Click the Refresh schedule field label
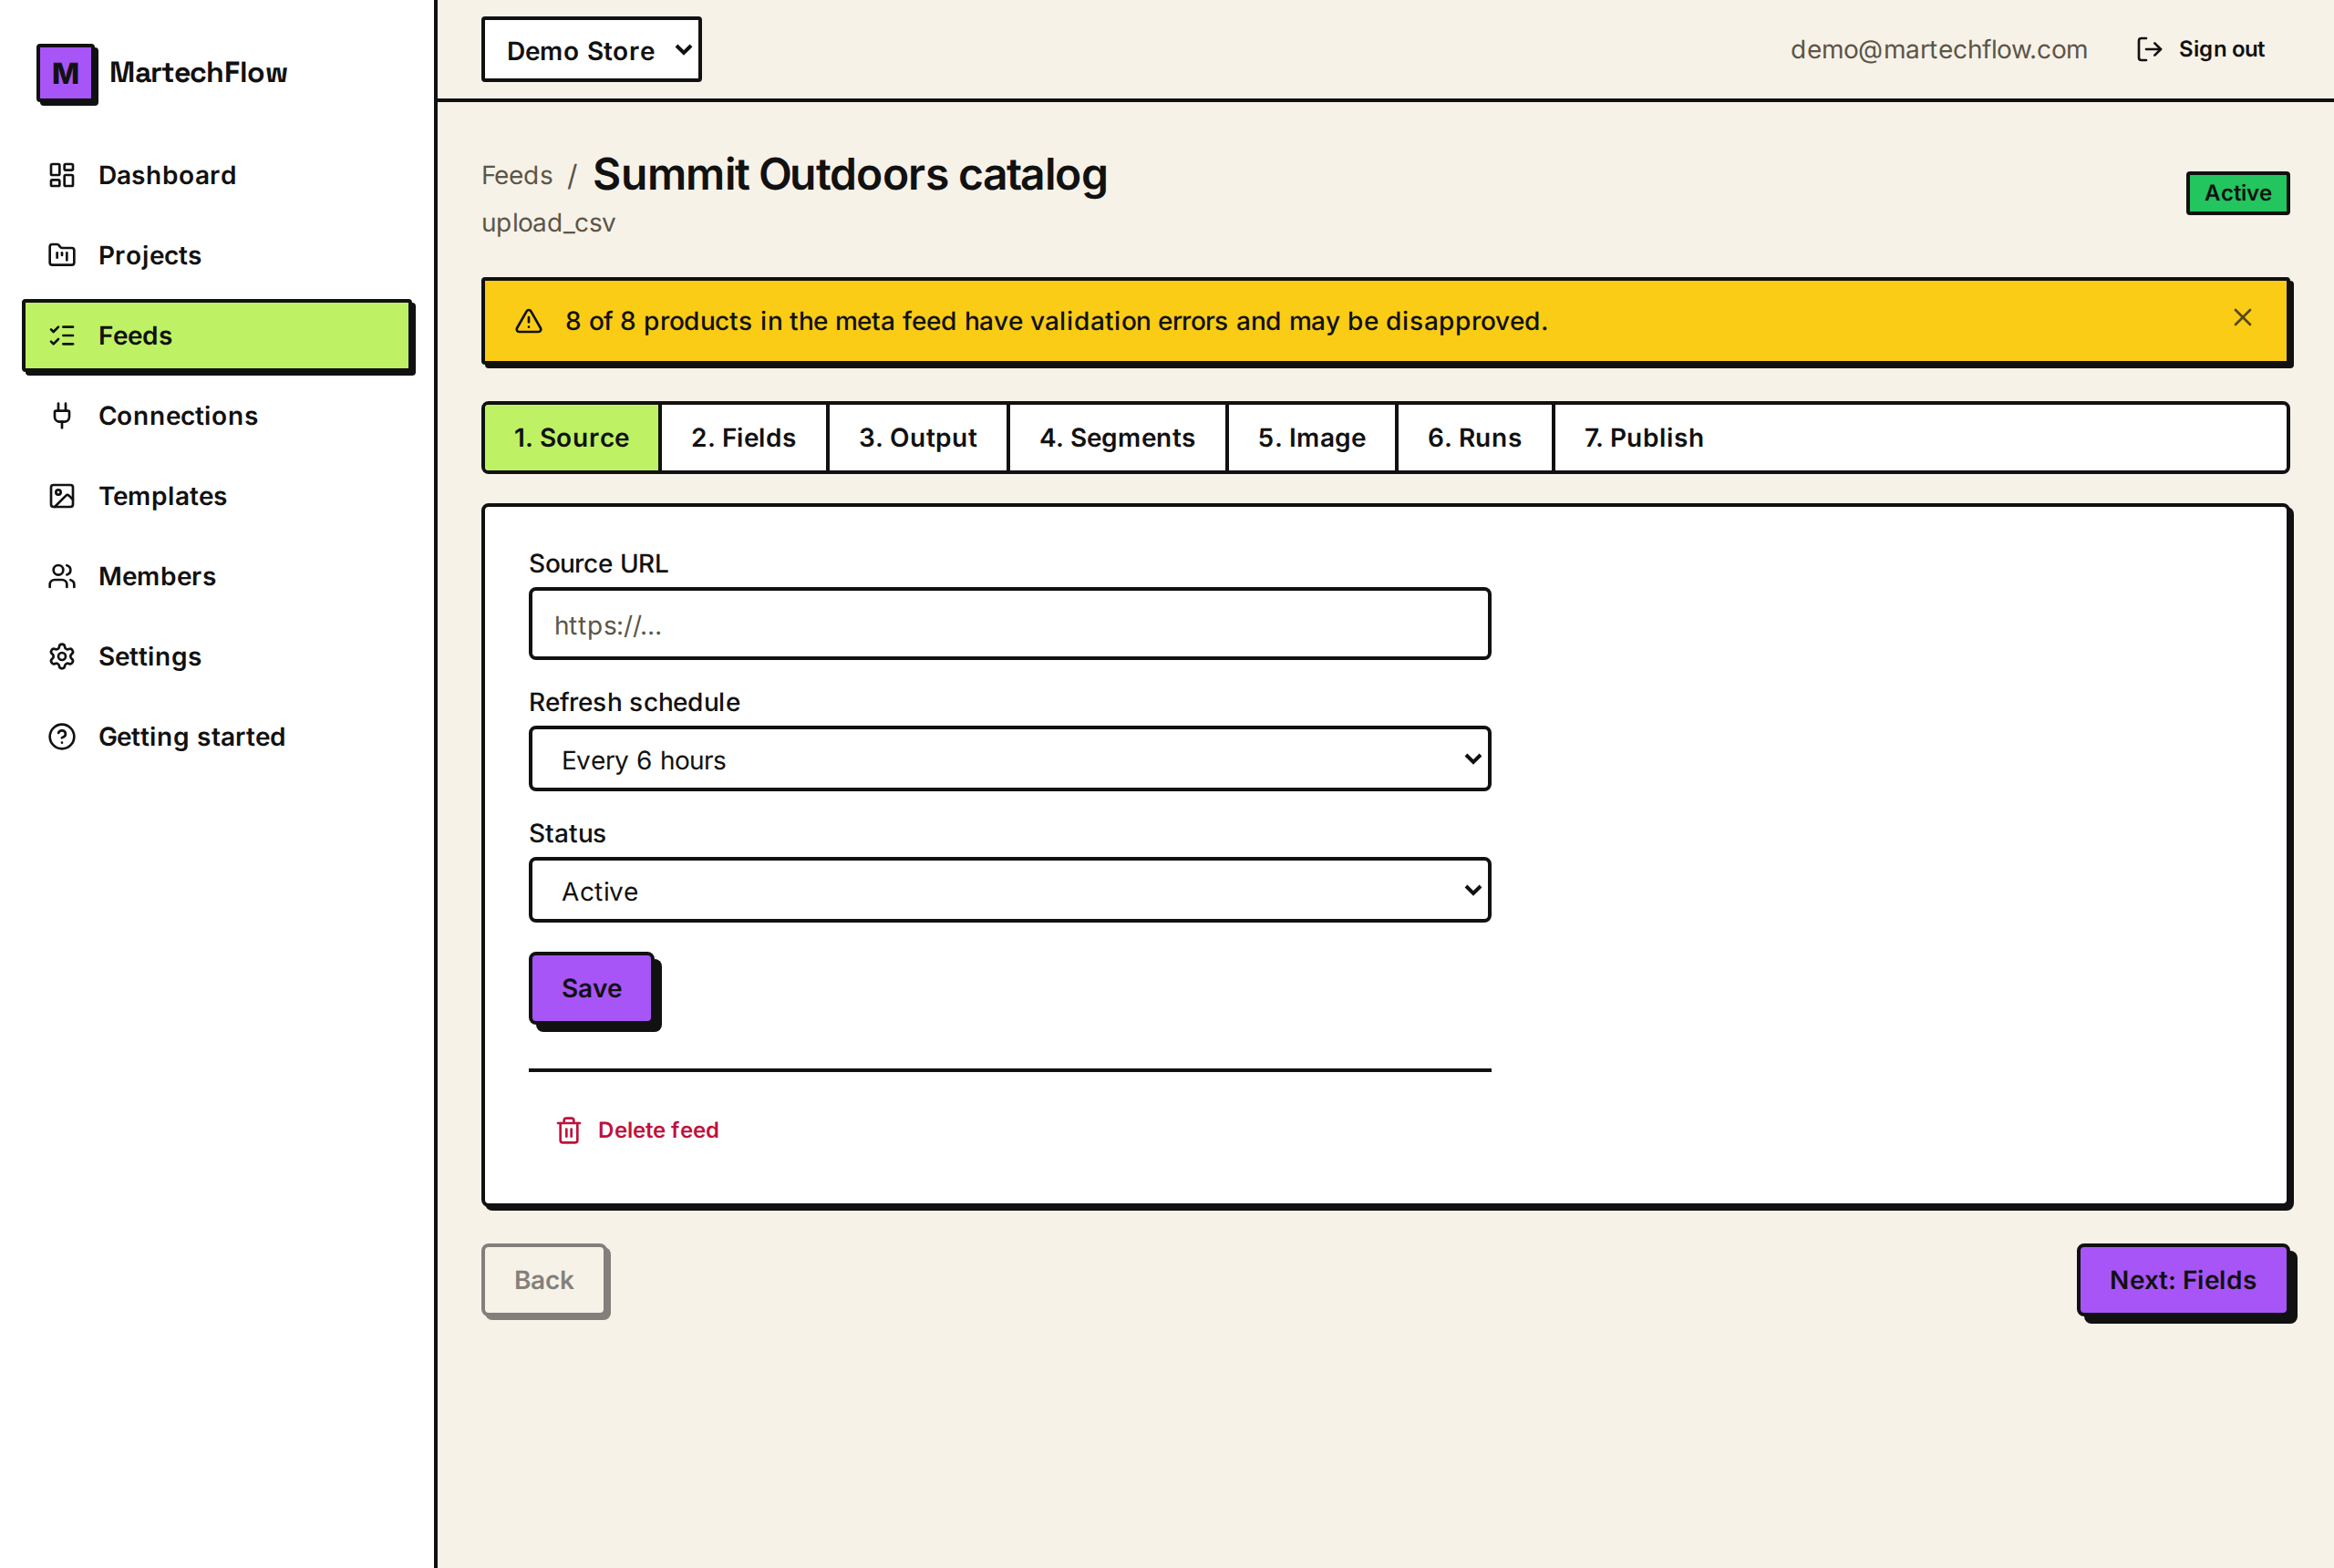 pyautogui.click(x=634, y=702)
